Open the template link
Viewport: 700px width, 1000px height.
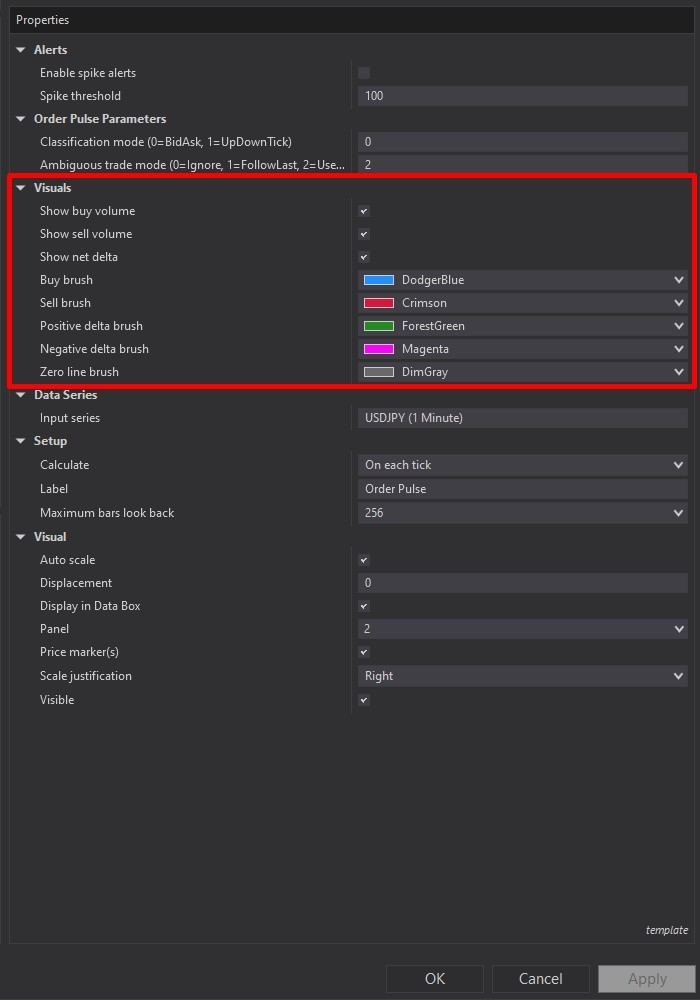pos(666,930)
